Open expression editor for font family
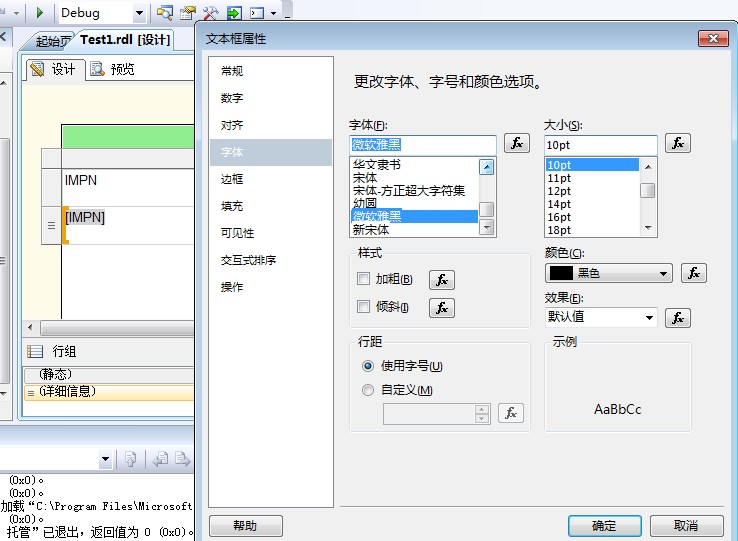The image size is (738, 541). (517, 143)
